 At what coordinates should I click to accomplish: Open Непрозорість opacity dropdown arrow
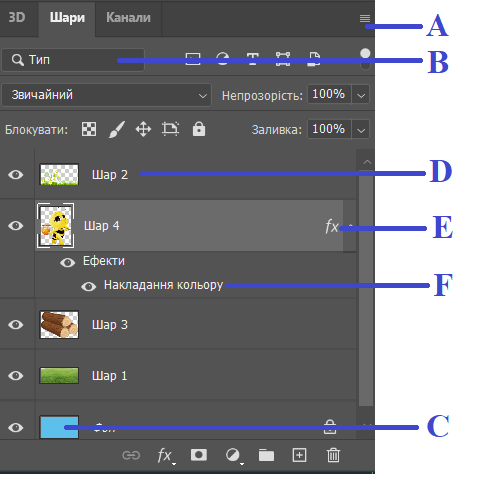click(x=360, y=95)
